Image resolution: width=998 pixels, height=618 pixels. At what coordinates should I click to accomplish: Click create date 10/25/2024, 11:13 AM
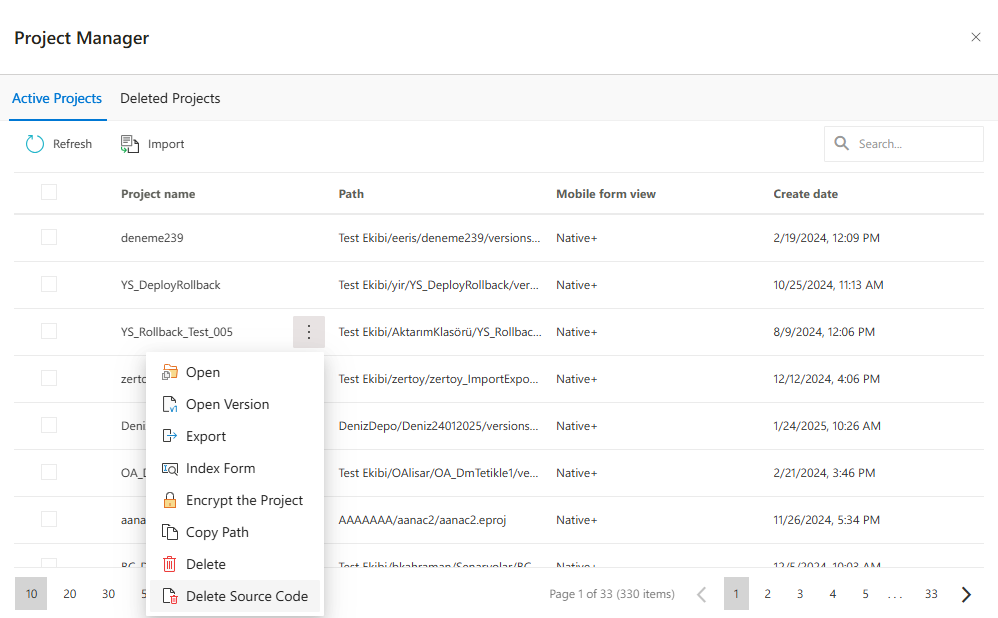point(829,285)
